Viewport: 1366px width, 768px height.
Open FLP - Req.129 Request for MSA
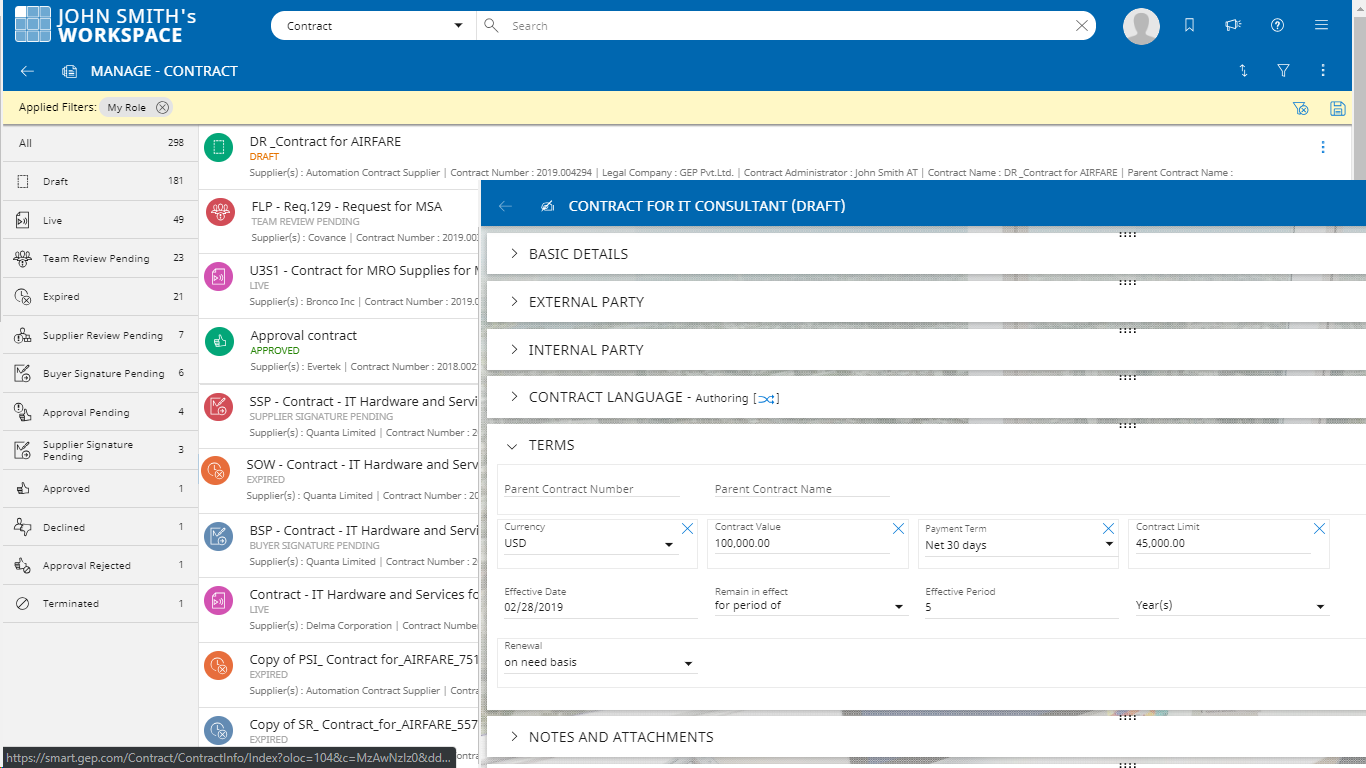tap(346, 207)
